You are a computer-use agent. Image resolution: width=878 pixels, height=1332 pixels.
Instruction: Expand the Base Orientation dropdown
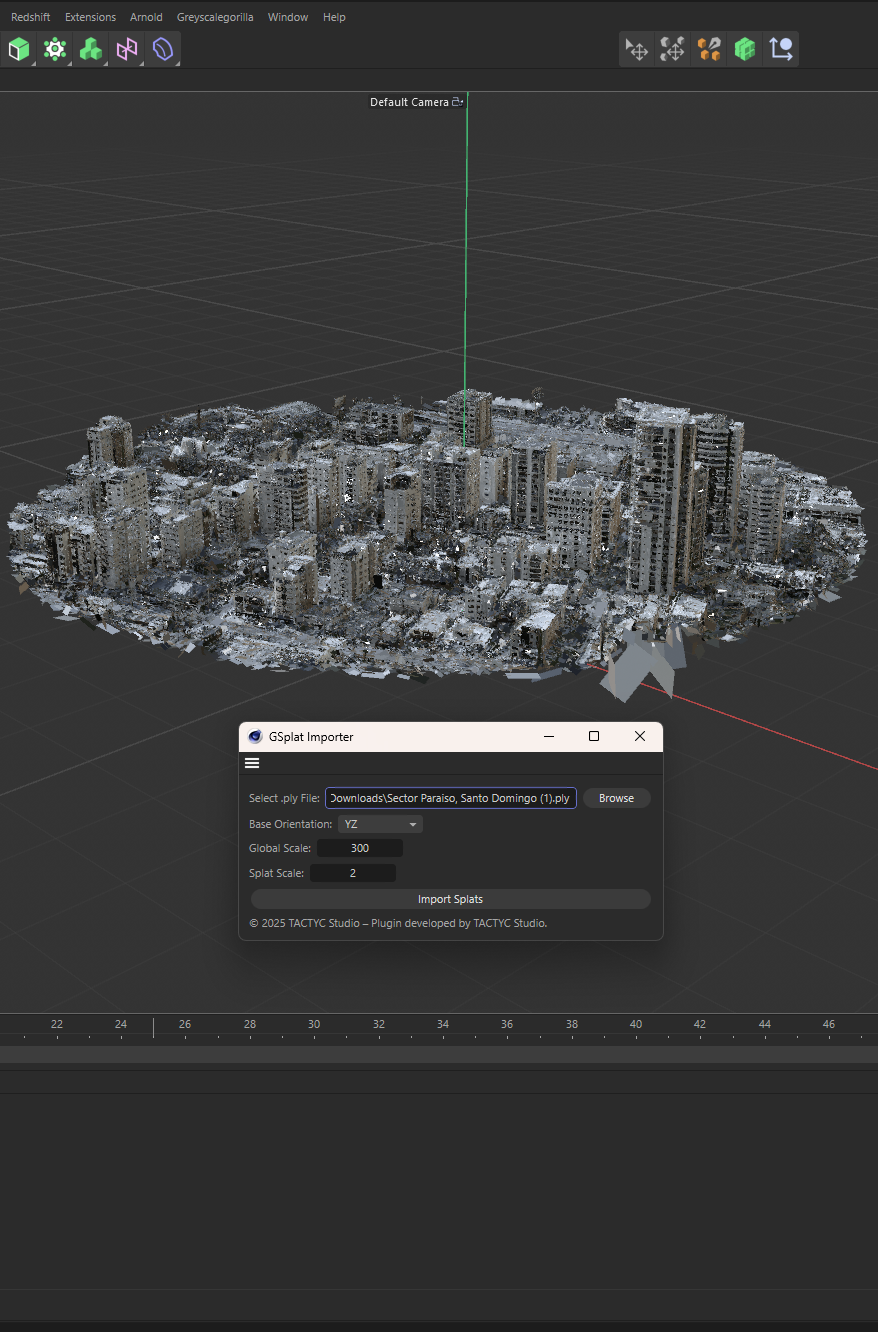pos(380,824)
